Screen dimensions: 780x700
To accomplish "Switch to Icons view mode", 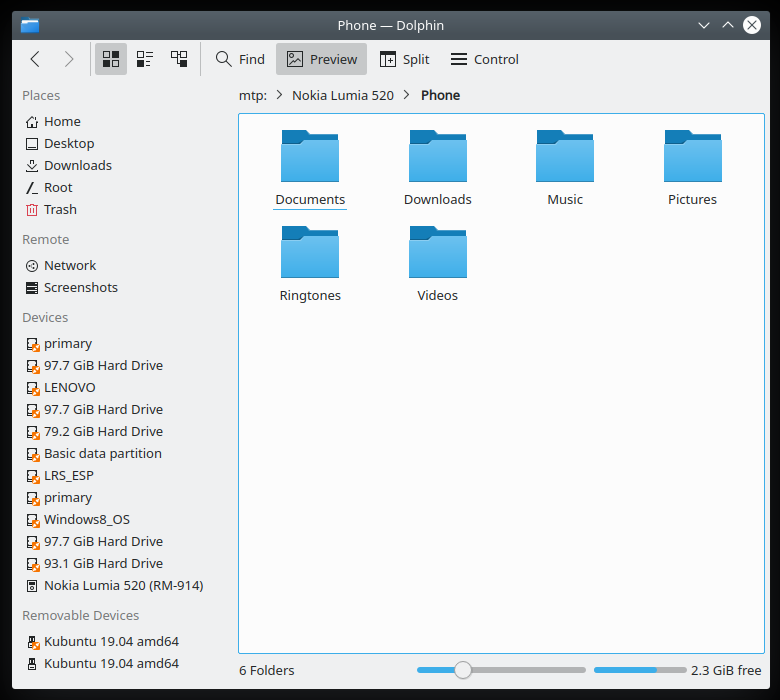I will point(111,59).
